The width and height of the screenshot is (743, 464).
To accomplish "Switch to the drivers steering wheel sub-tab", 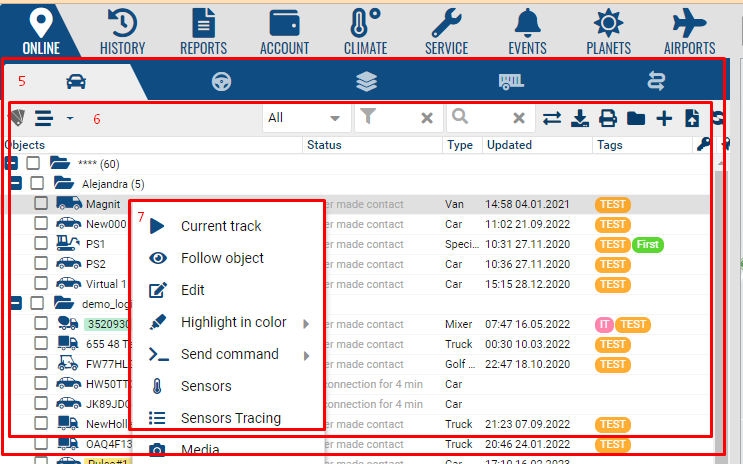I will [221, 82].
